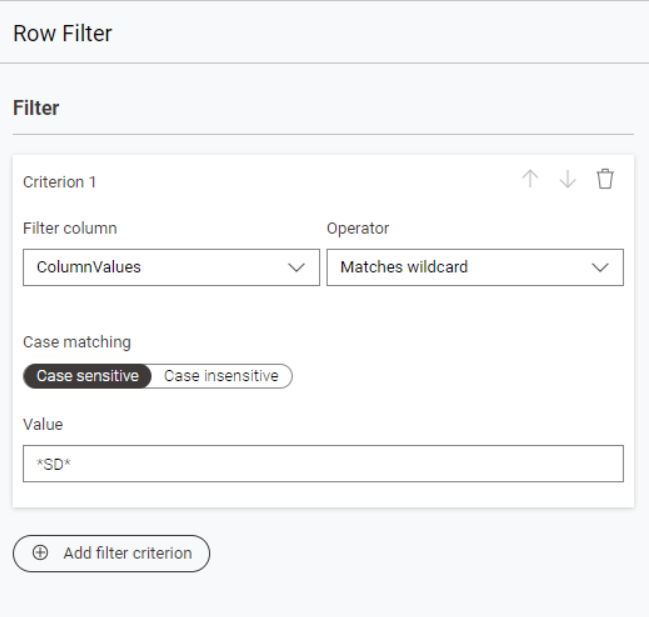This screenshot has height=617, width=649.
Task: Move Criterion 1 down with arrow icon
Action: click(567, 179)
